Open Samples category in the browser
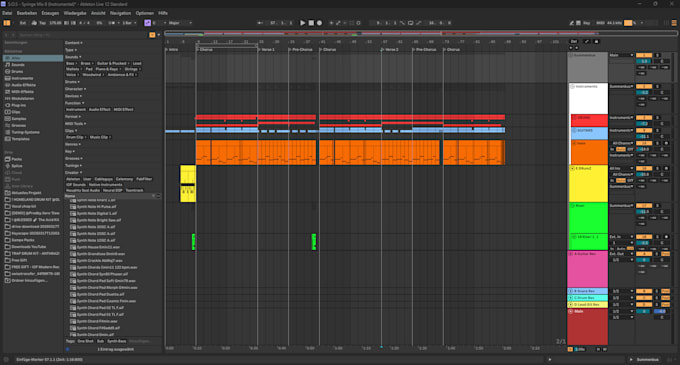Screen dimensions: 680x365 [x=19, y=119]
